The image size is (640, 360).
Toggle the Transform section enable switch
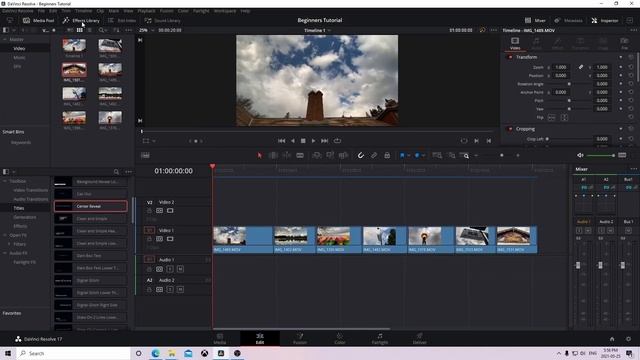(510, 57)
